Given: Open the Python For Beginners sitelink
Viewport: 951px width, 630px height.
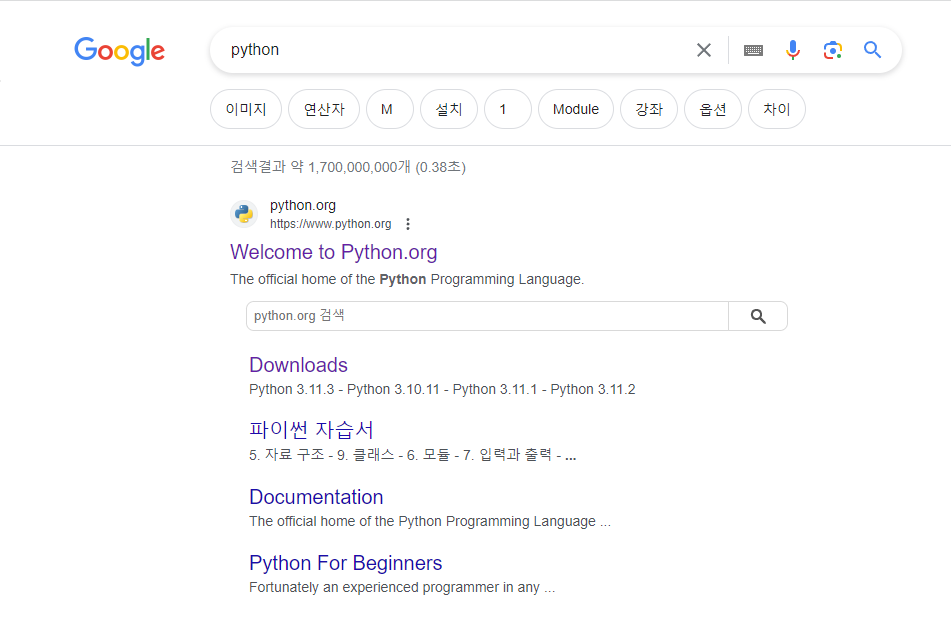Looking at the screenshot, I should tap(346, 563).
